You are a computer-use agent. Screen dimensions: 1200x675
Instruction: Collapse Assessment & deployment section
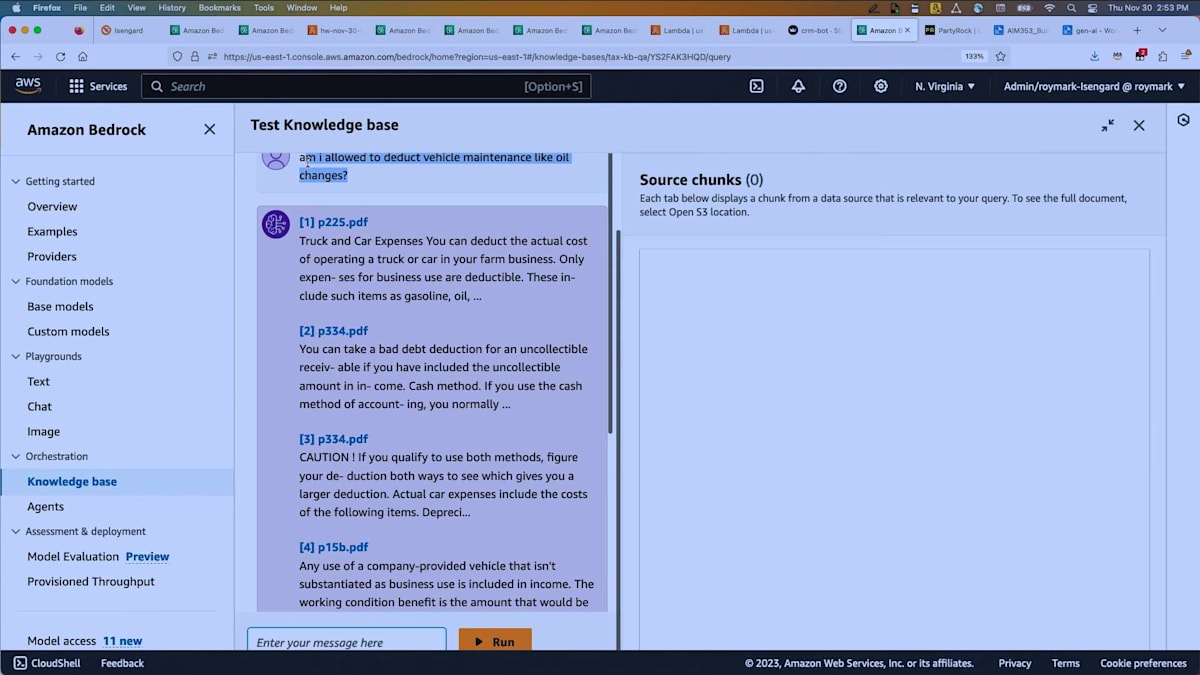coord(15,531)
